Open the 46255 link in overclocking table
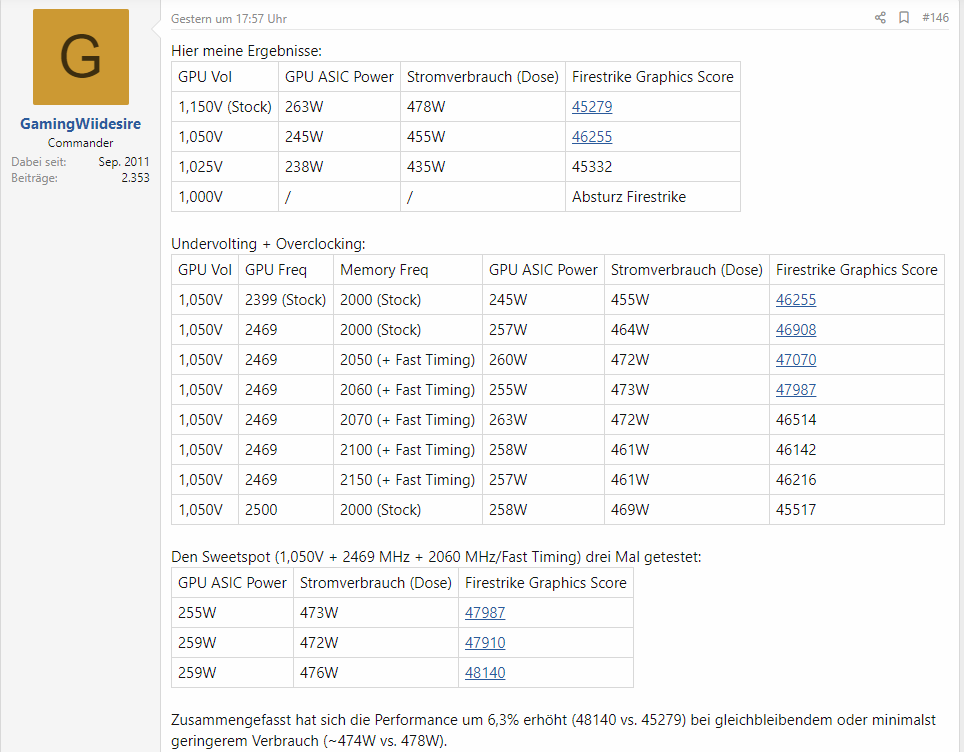Viewport: 964px width, 752px height. 796,300
